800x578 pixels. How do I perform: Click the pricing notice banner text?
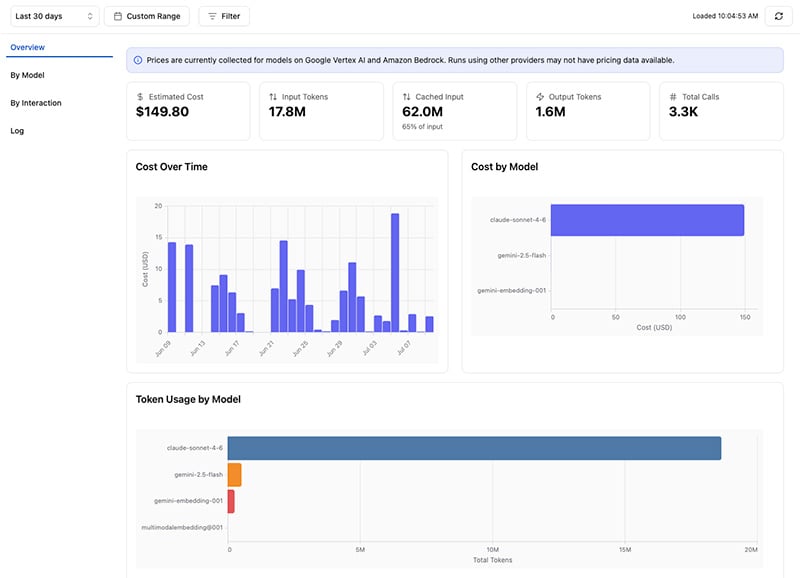tap(410, 60)
